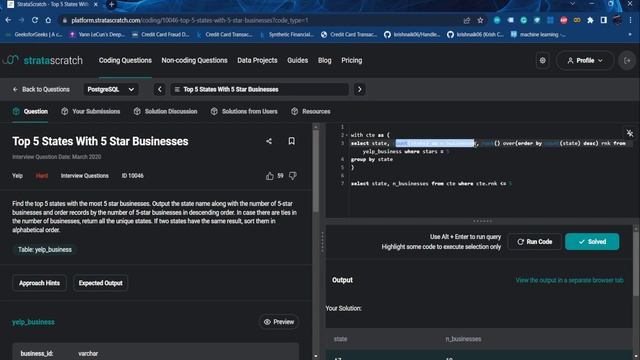
Task: Click the browser forward button
Action: coord(22,20)
